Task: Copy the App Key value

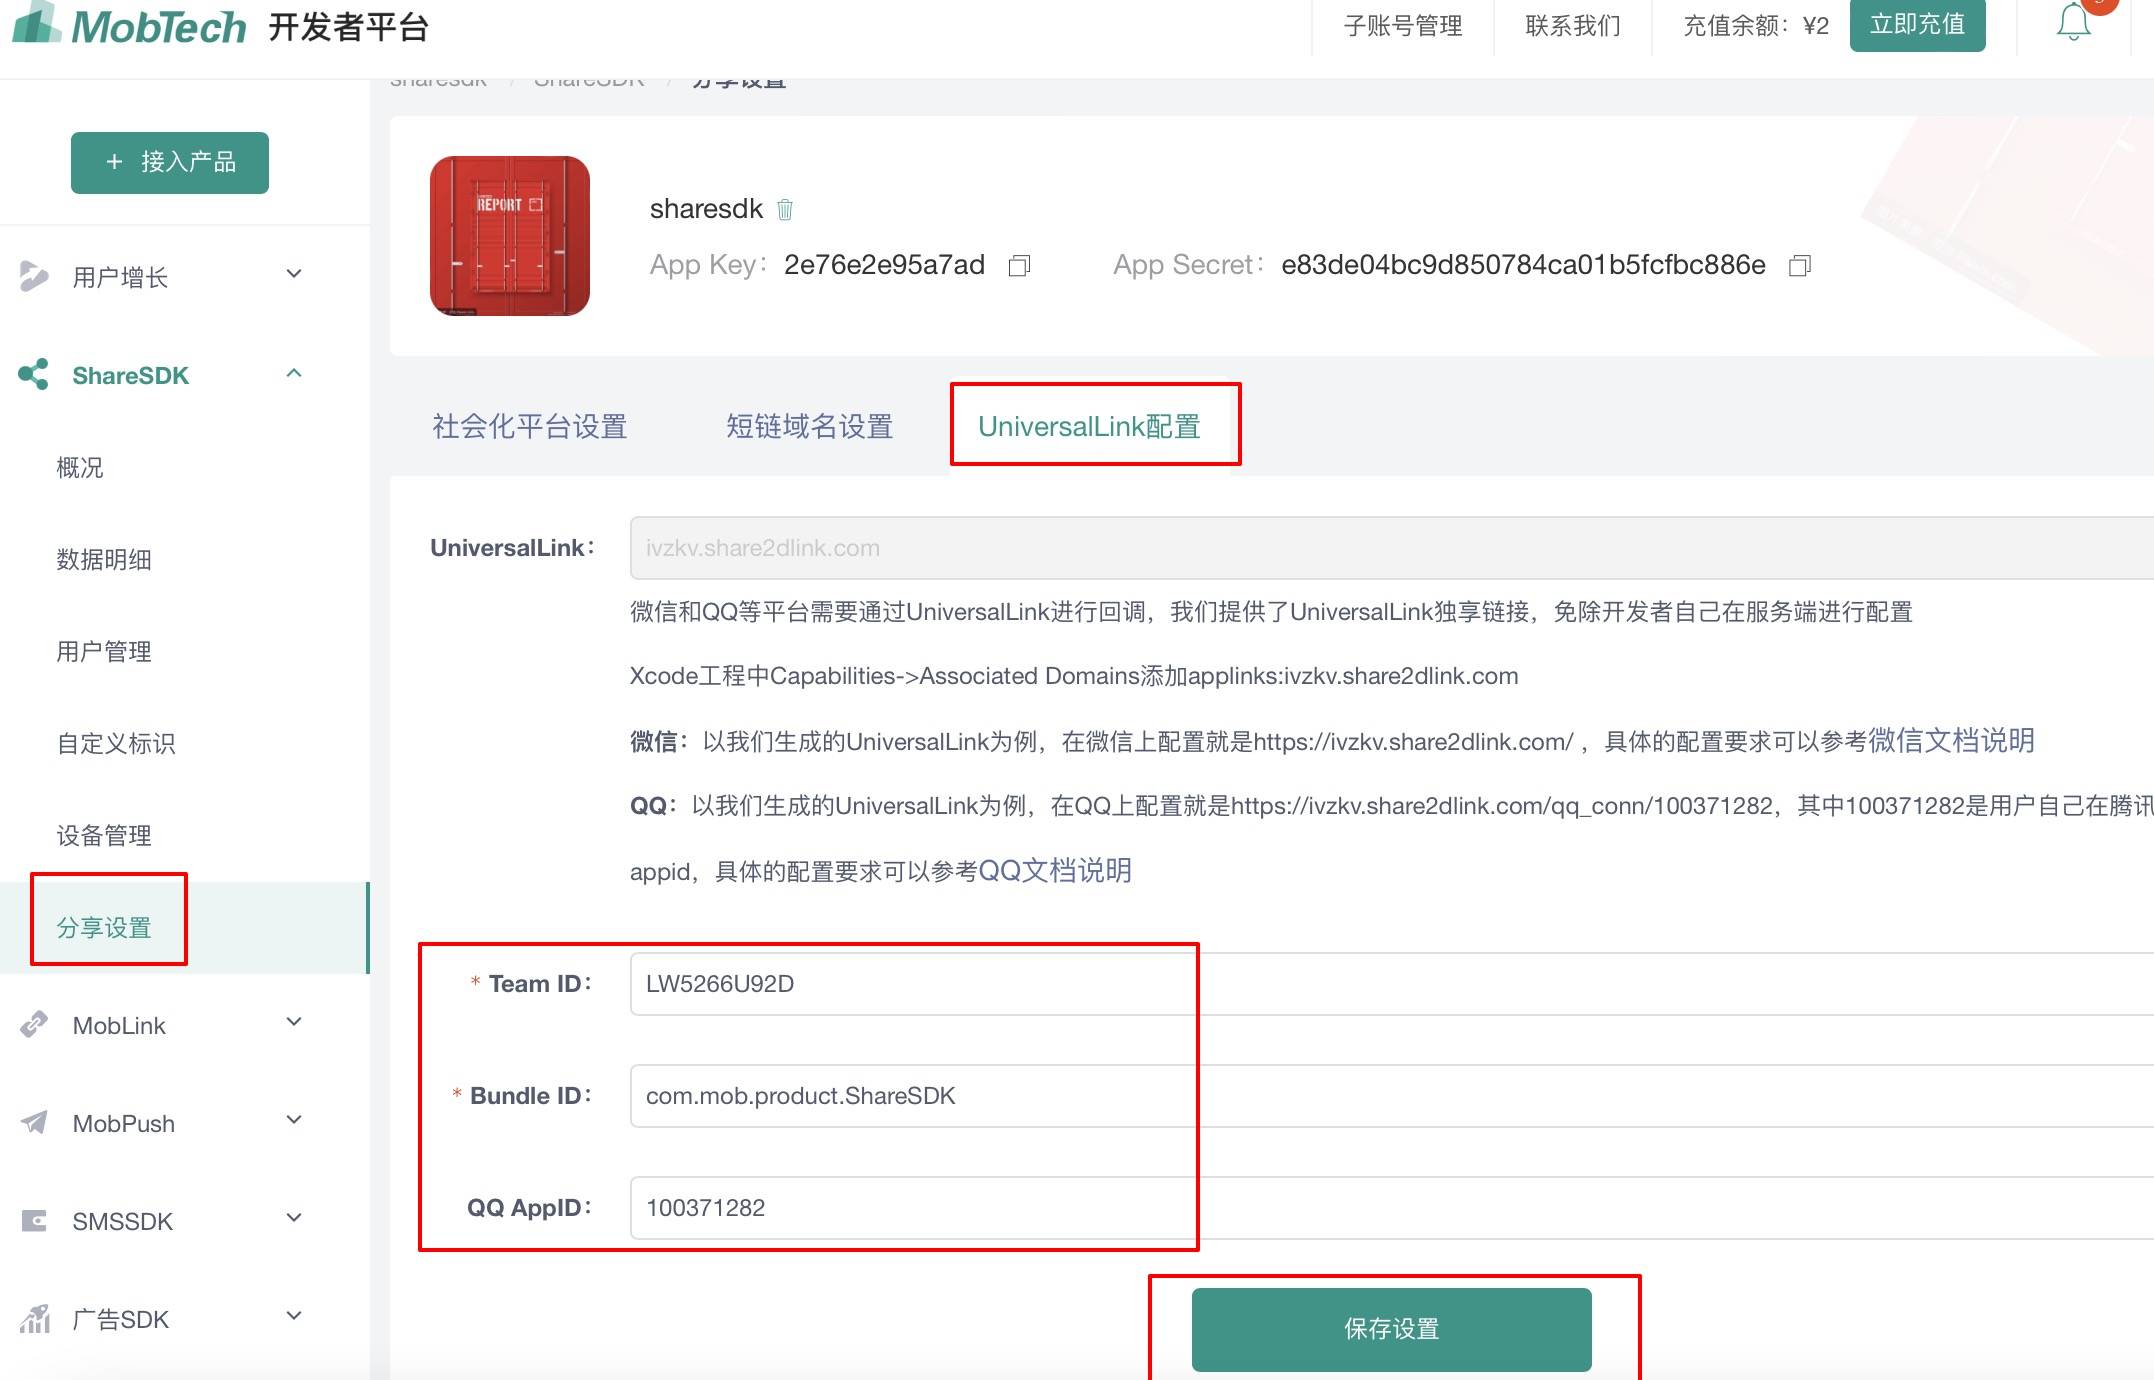Action: coord(1020,266)
